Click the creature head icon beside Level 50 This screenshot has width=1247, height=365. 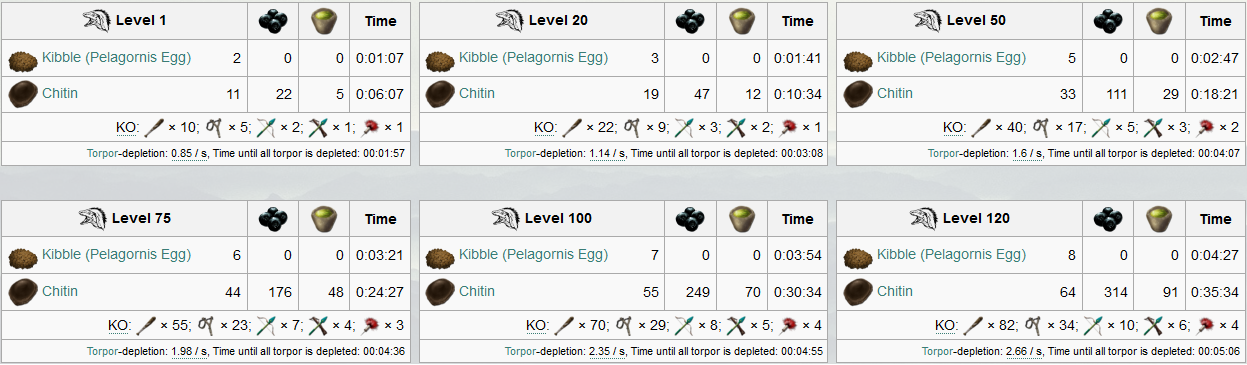(930, 20)
